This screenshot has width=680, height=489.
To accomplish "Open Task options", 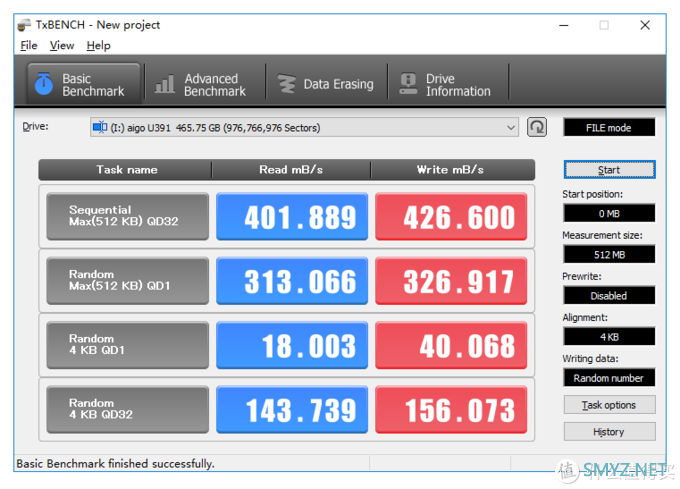I will point(609,405).
